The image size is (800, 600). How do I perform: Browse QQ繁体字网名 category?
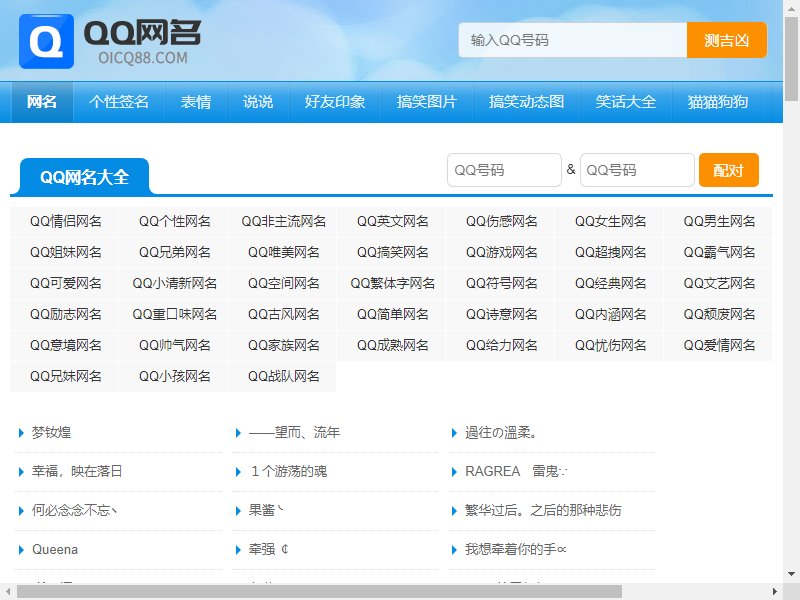[392, 283]
